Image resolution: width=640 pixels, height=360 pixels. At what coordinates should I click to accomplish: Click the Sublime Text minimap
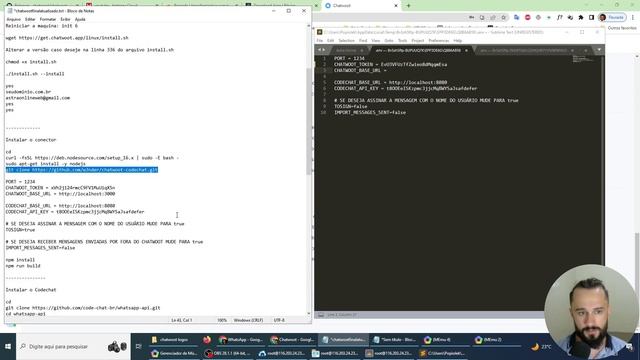pos(584,59)
